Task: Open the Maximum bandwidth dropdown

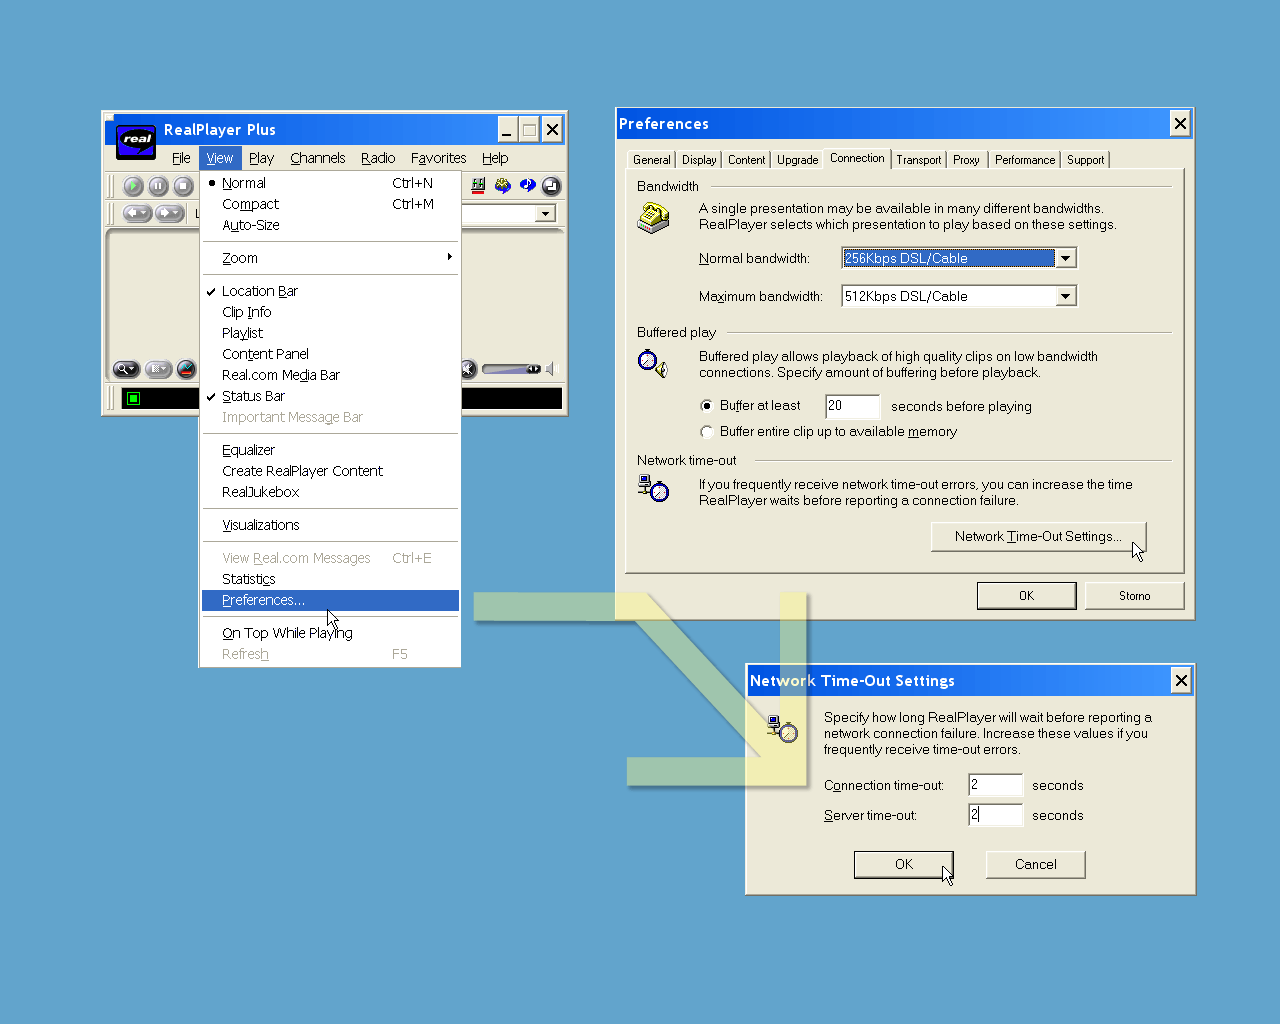Action: click(x=1066, y=295)
